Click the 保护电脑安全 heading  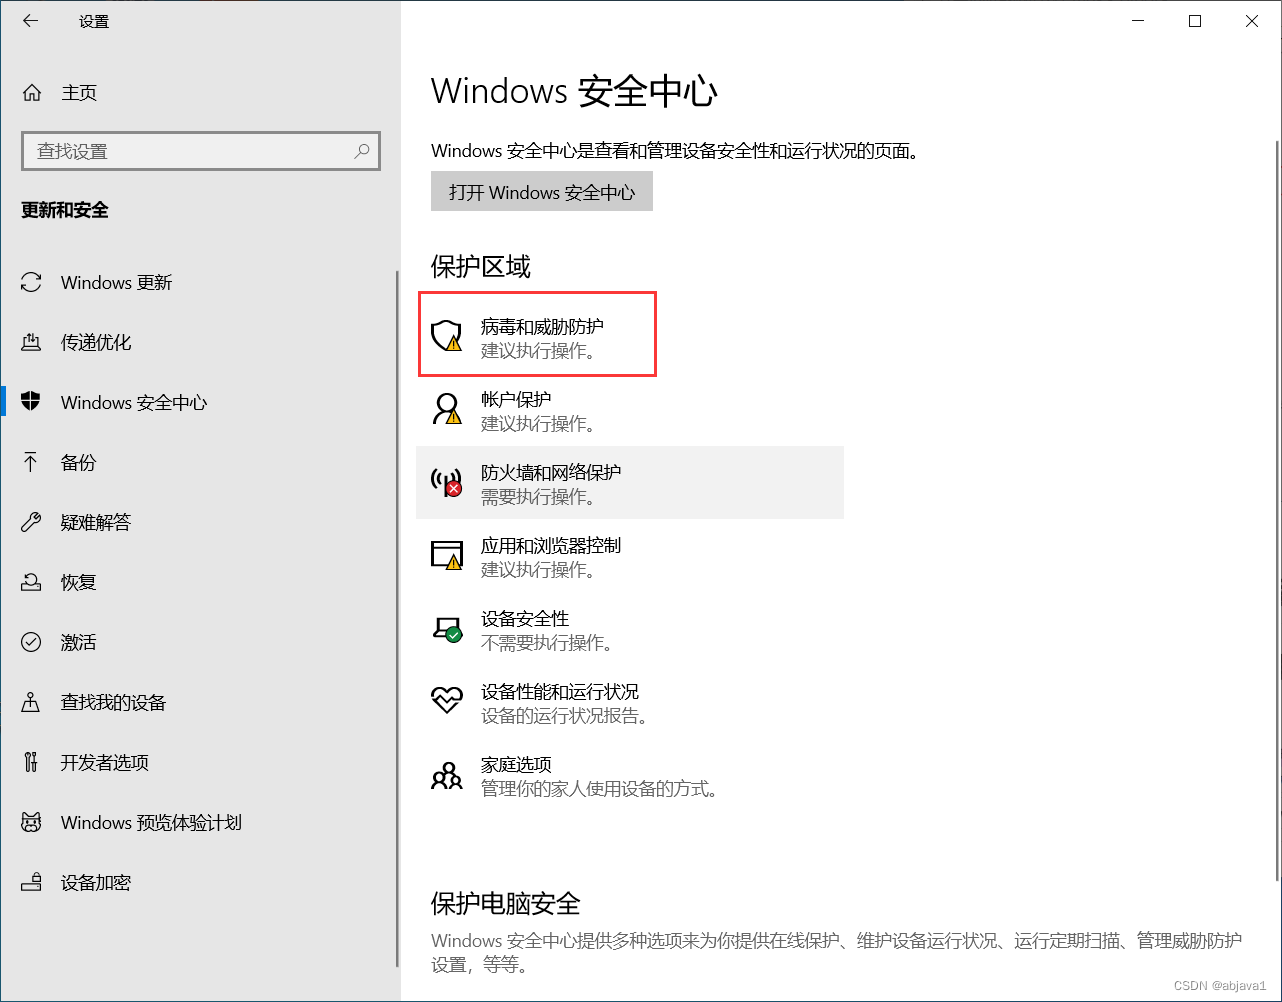tap(506, 904)
